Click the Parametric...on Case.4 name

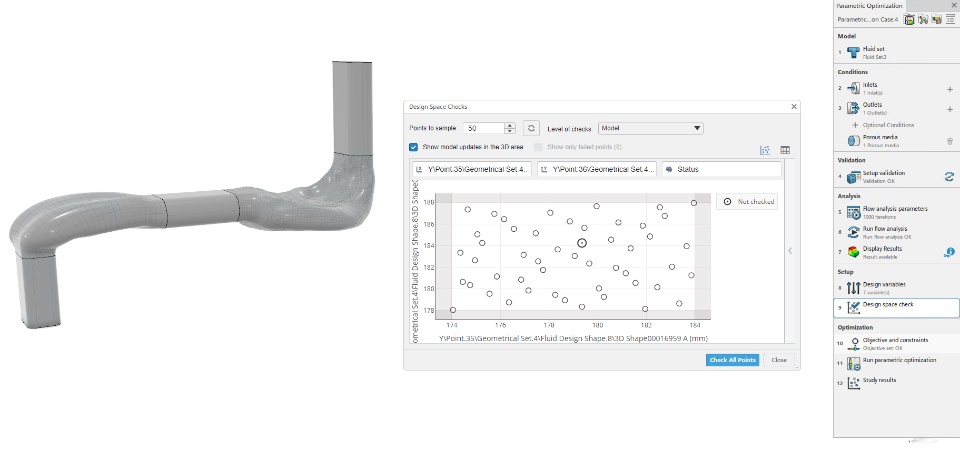[x=868, y=20]
